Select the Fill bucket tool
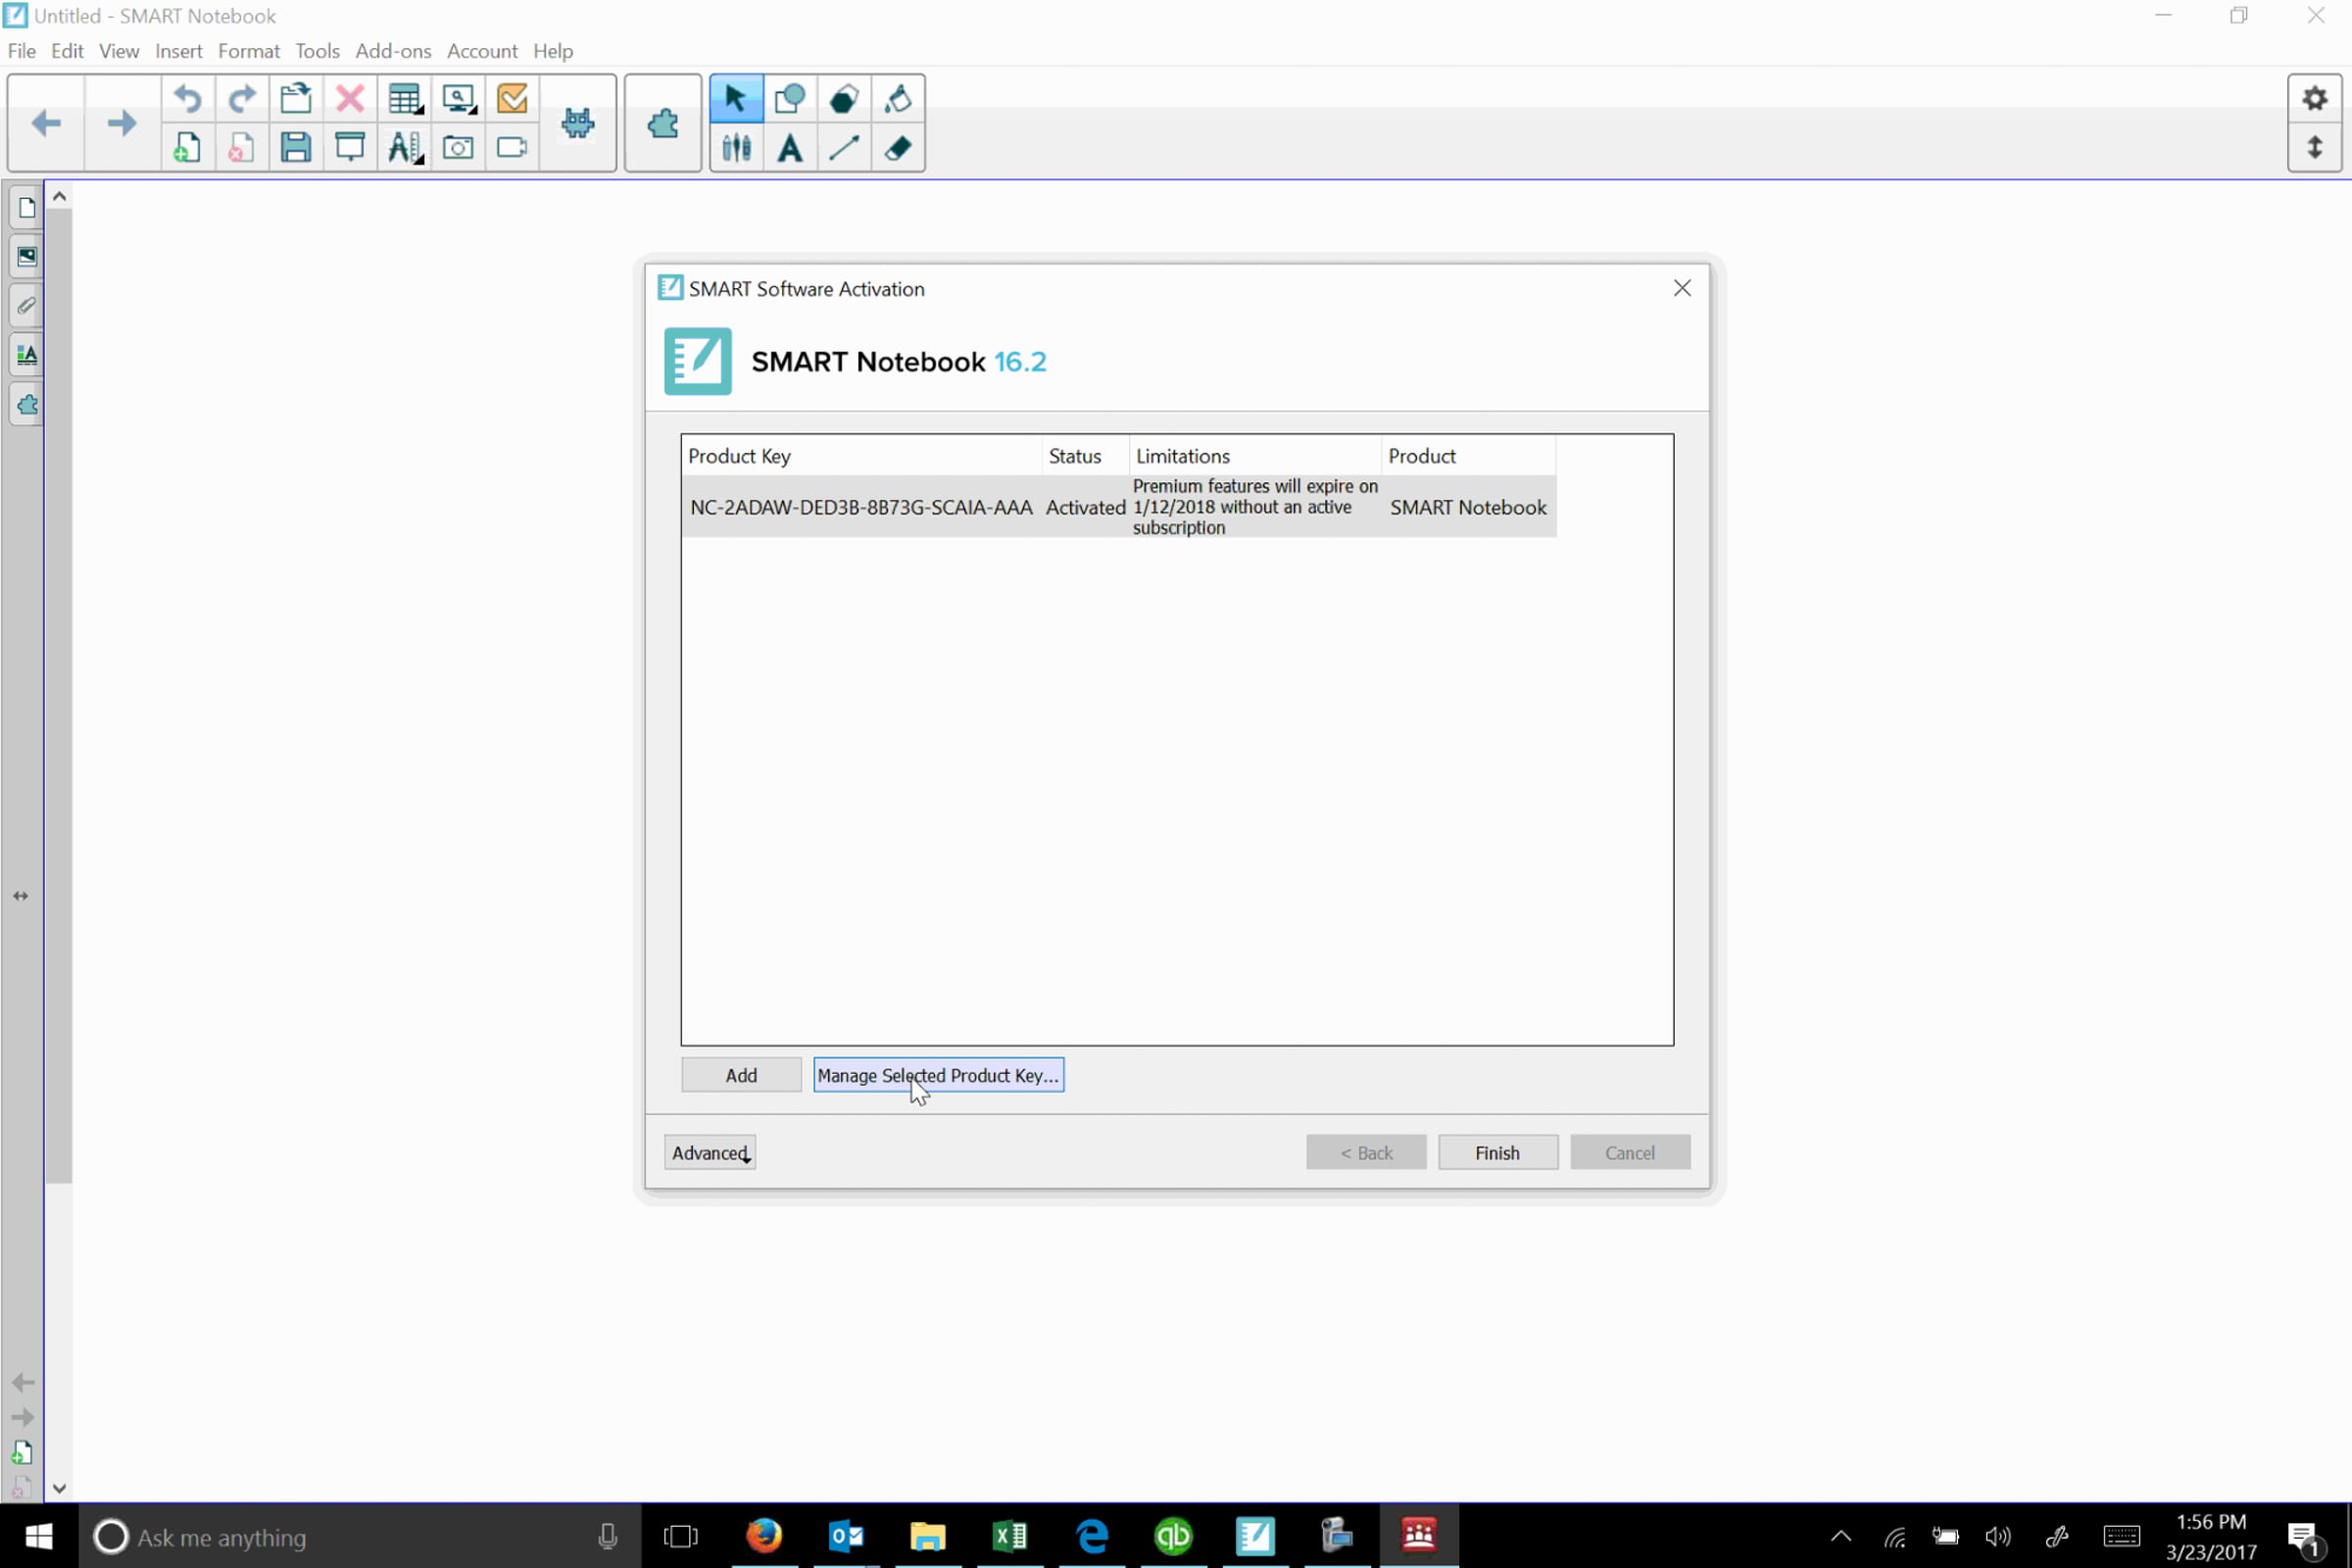Screen dimensions: 2352x1568 [x=898, y=98]
